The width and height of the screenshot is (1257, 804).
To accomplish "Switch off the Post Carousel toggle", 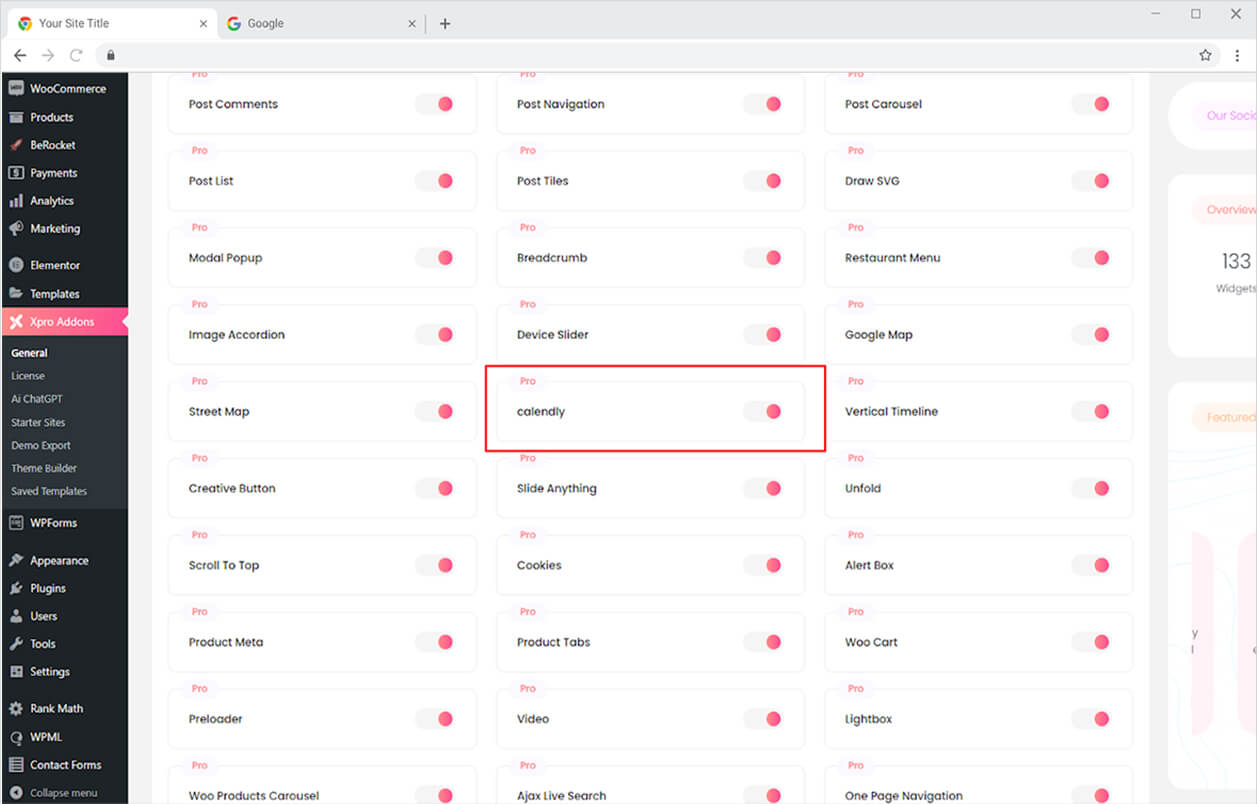I will point(1093,104).
